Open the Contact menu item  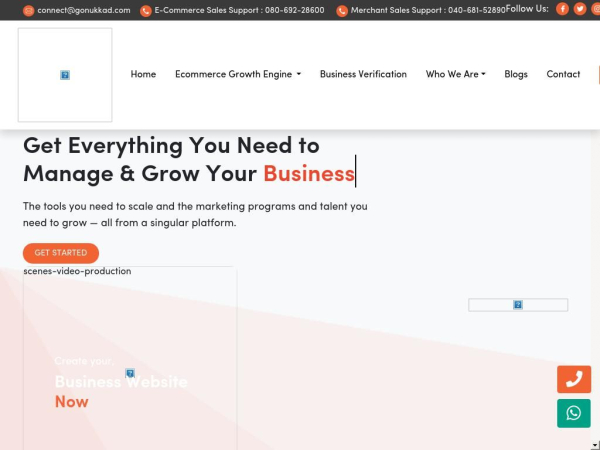(x=563, y=74)
